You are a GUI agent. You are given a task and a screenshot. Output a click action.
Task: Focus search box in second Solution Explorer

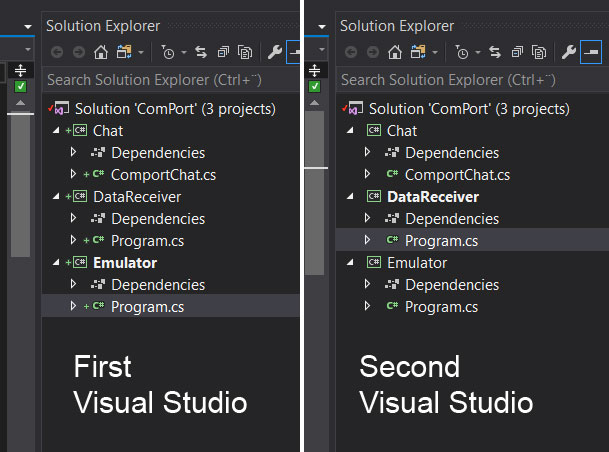click(472, 80)
